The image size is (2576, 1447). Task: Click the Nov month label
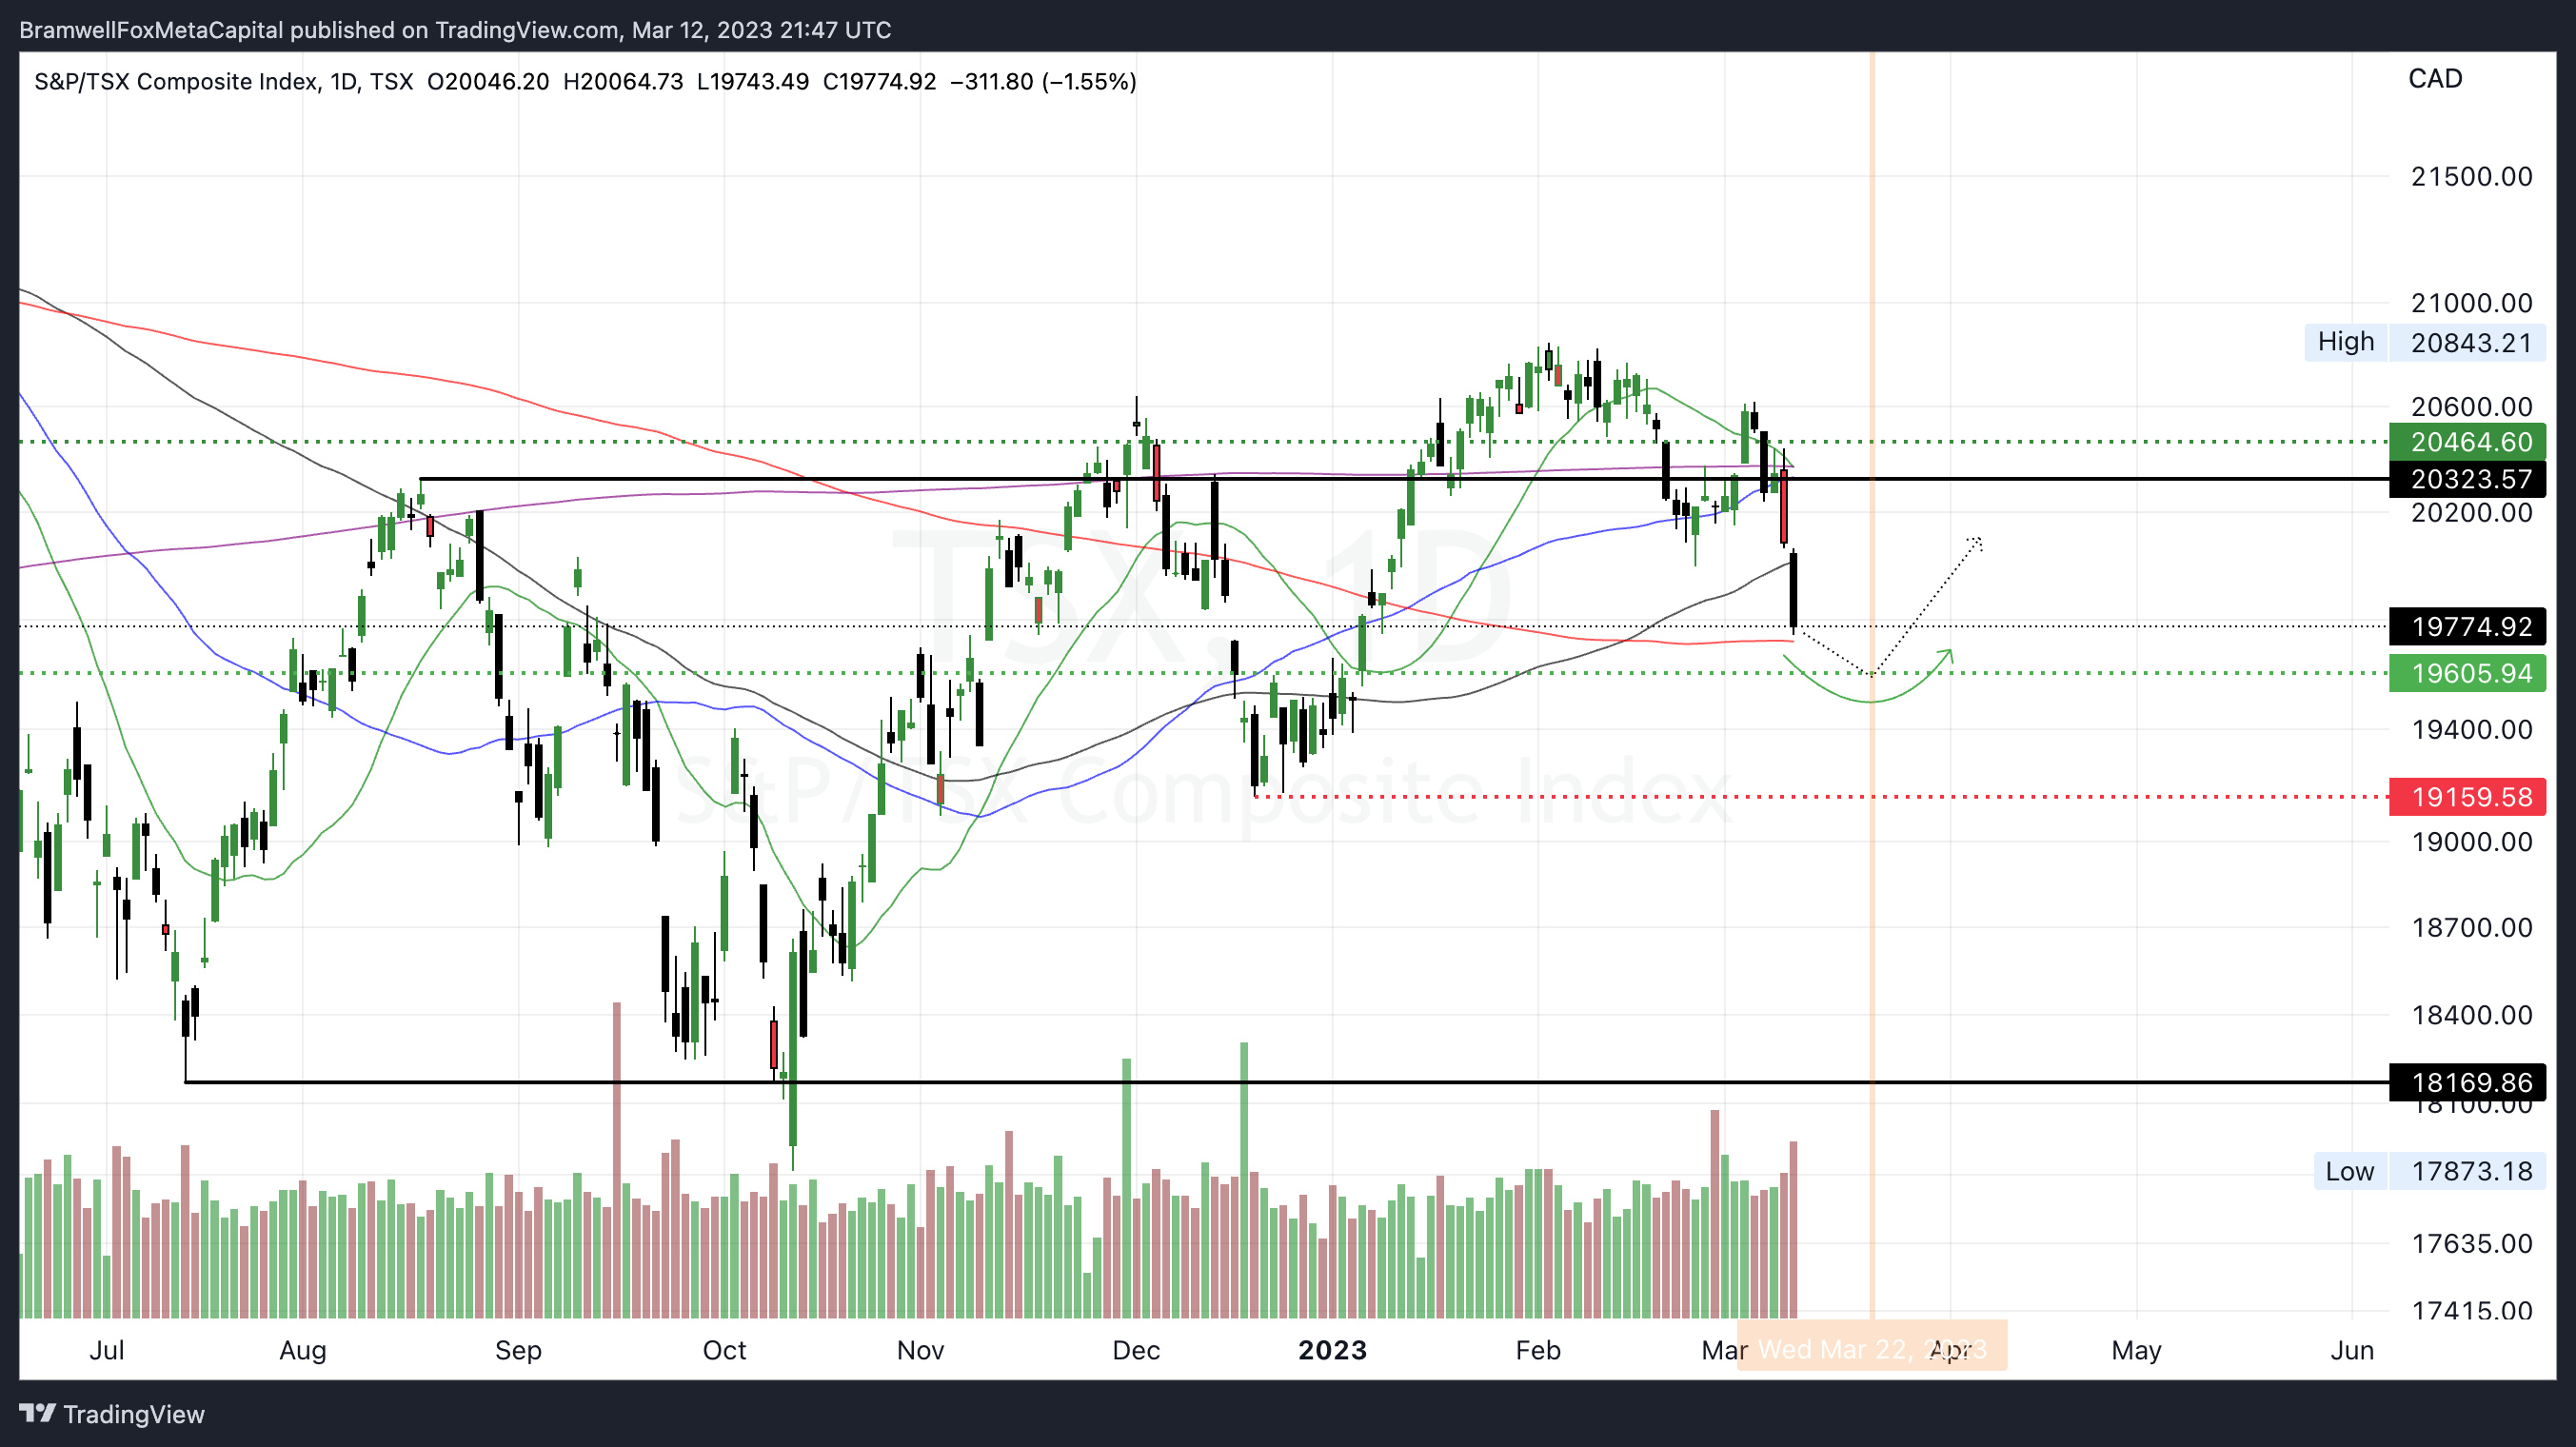[920, 1350]
